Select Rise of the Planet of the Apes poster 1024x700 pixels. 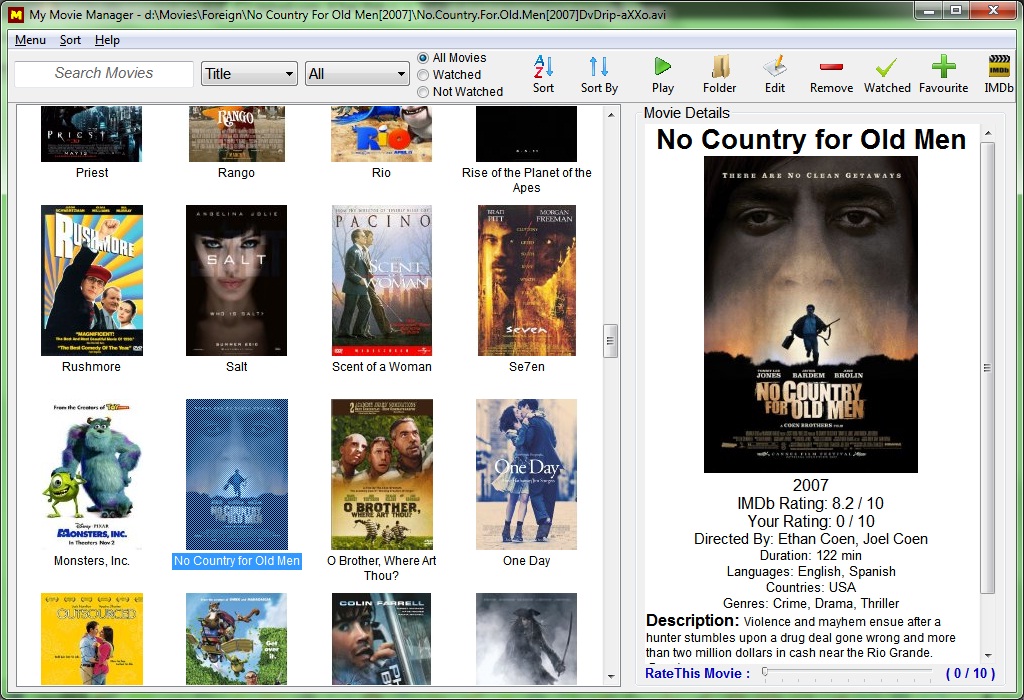(x=526, y=134)
